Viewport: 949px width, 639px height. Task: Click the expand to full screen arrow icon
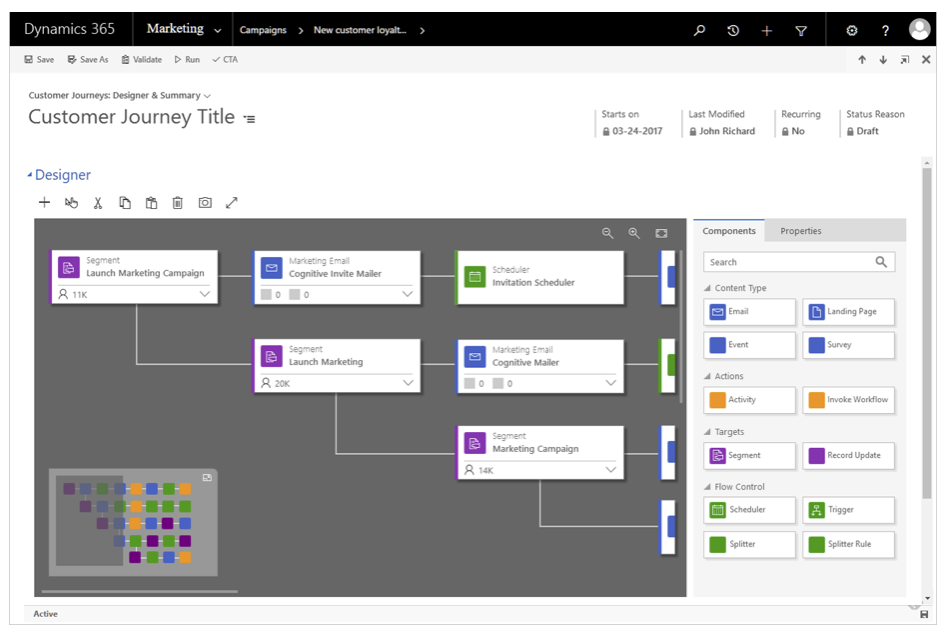coord(232,203)
